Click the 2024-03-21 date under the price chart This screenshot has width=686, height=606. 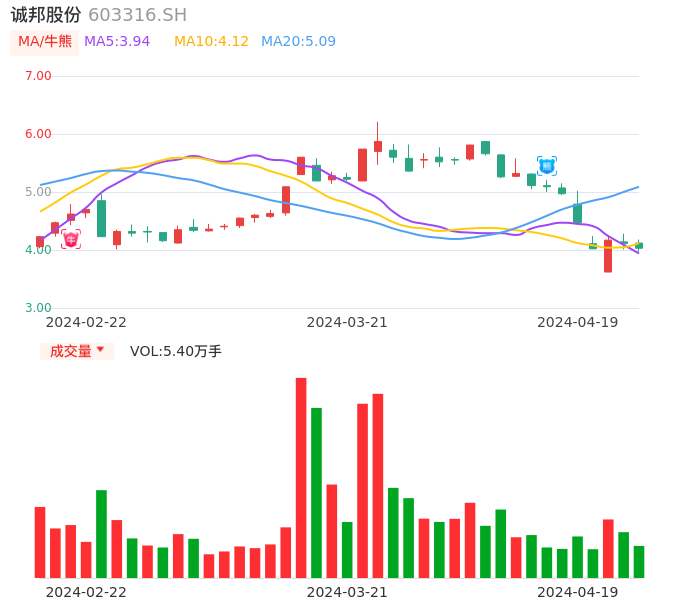click(347, 322)
